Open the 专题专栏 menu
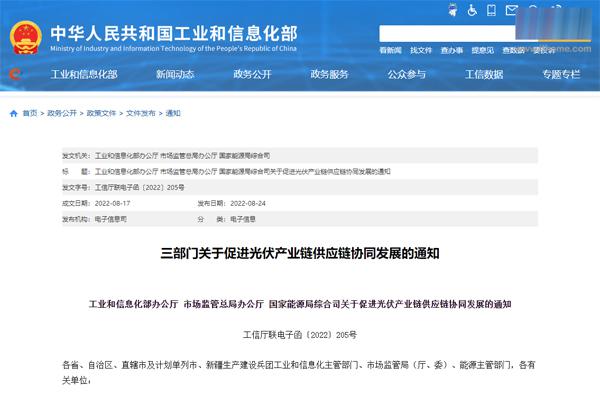 561,74
